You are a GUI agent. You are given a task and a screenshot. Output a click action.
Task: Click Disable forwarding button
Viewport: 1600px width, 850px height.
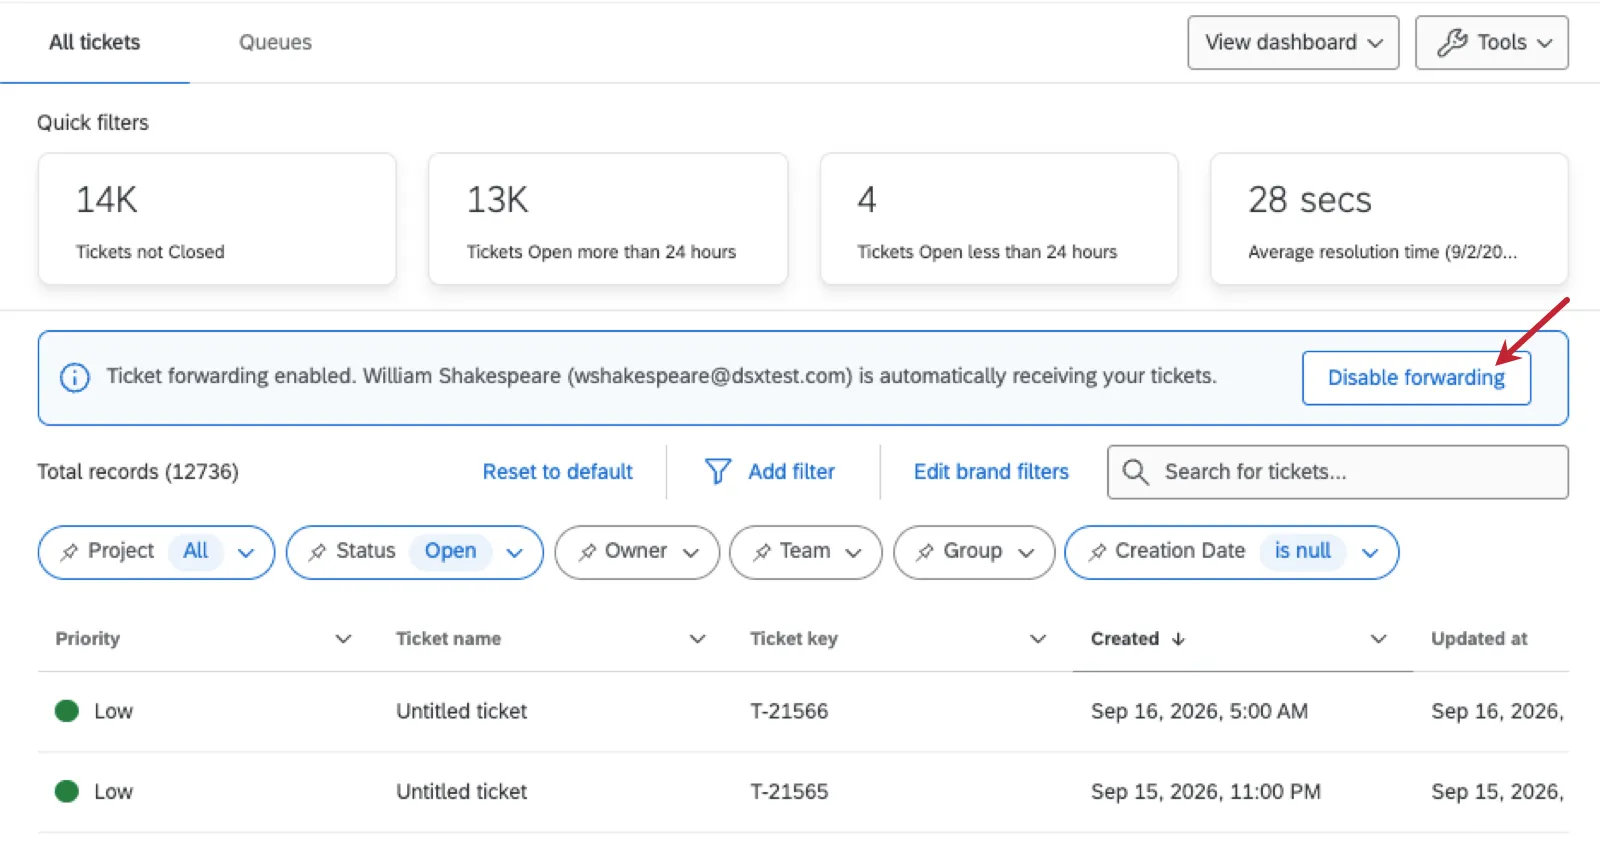coord(1416,378)
